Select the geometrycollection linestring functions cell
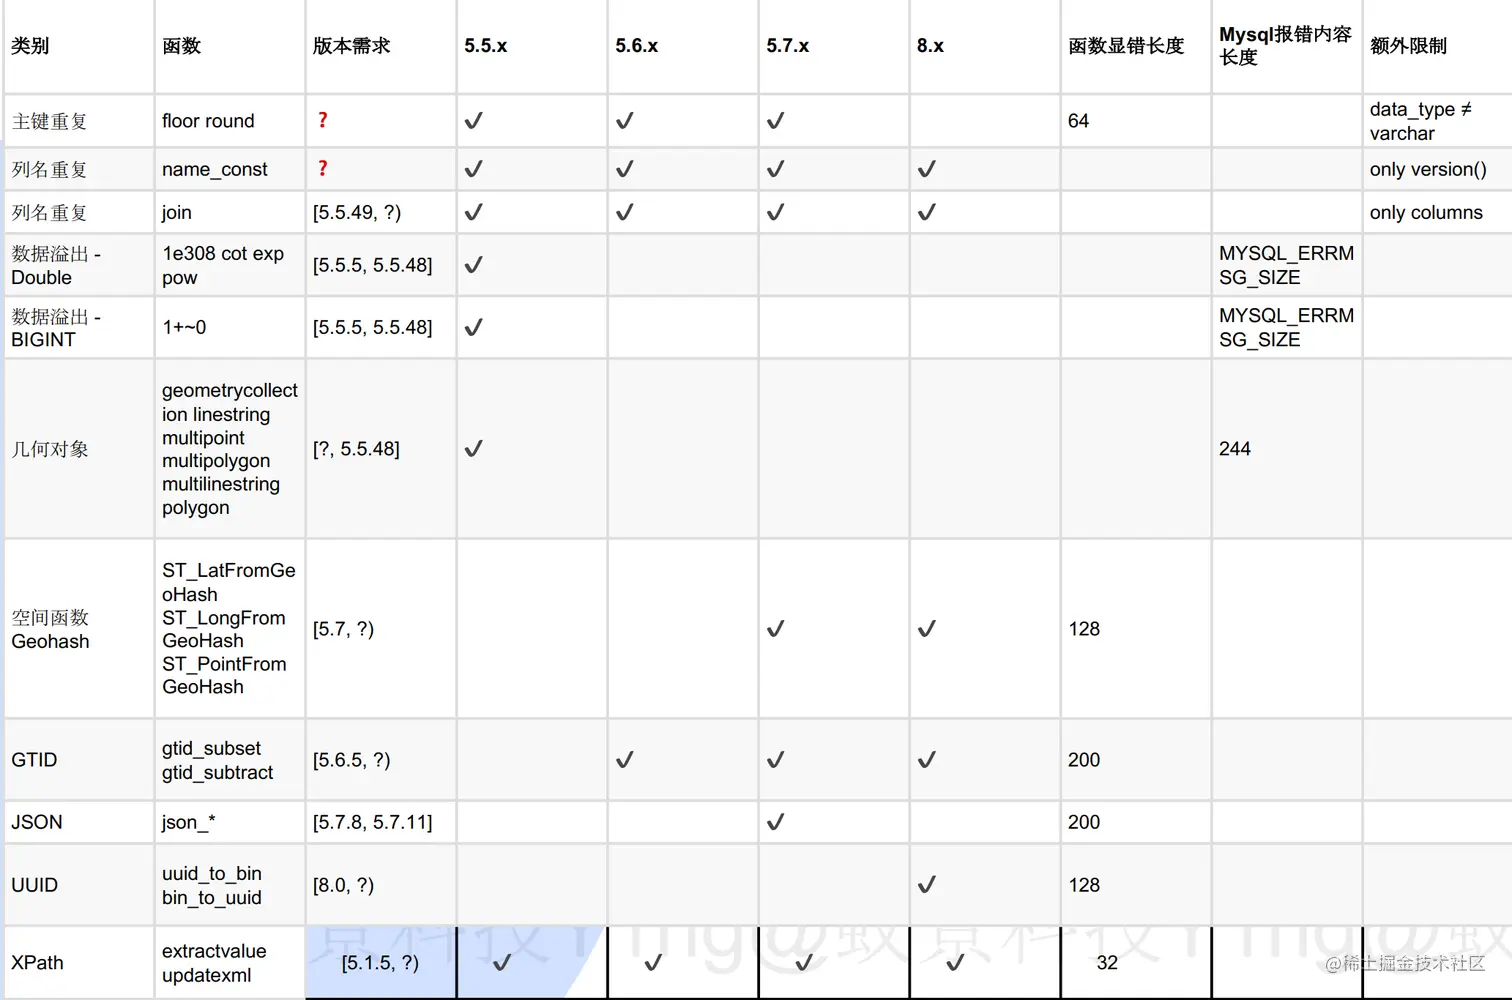 [230, 449]
